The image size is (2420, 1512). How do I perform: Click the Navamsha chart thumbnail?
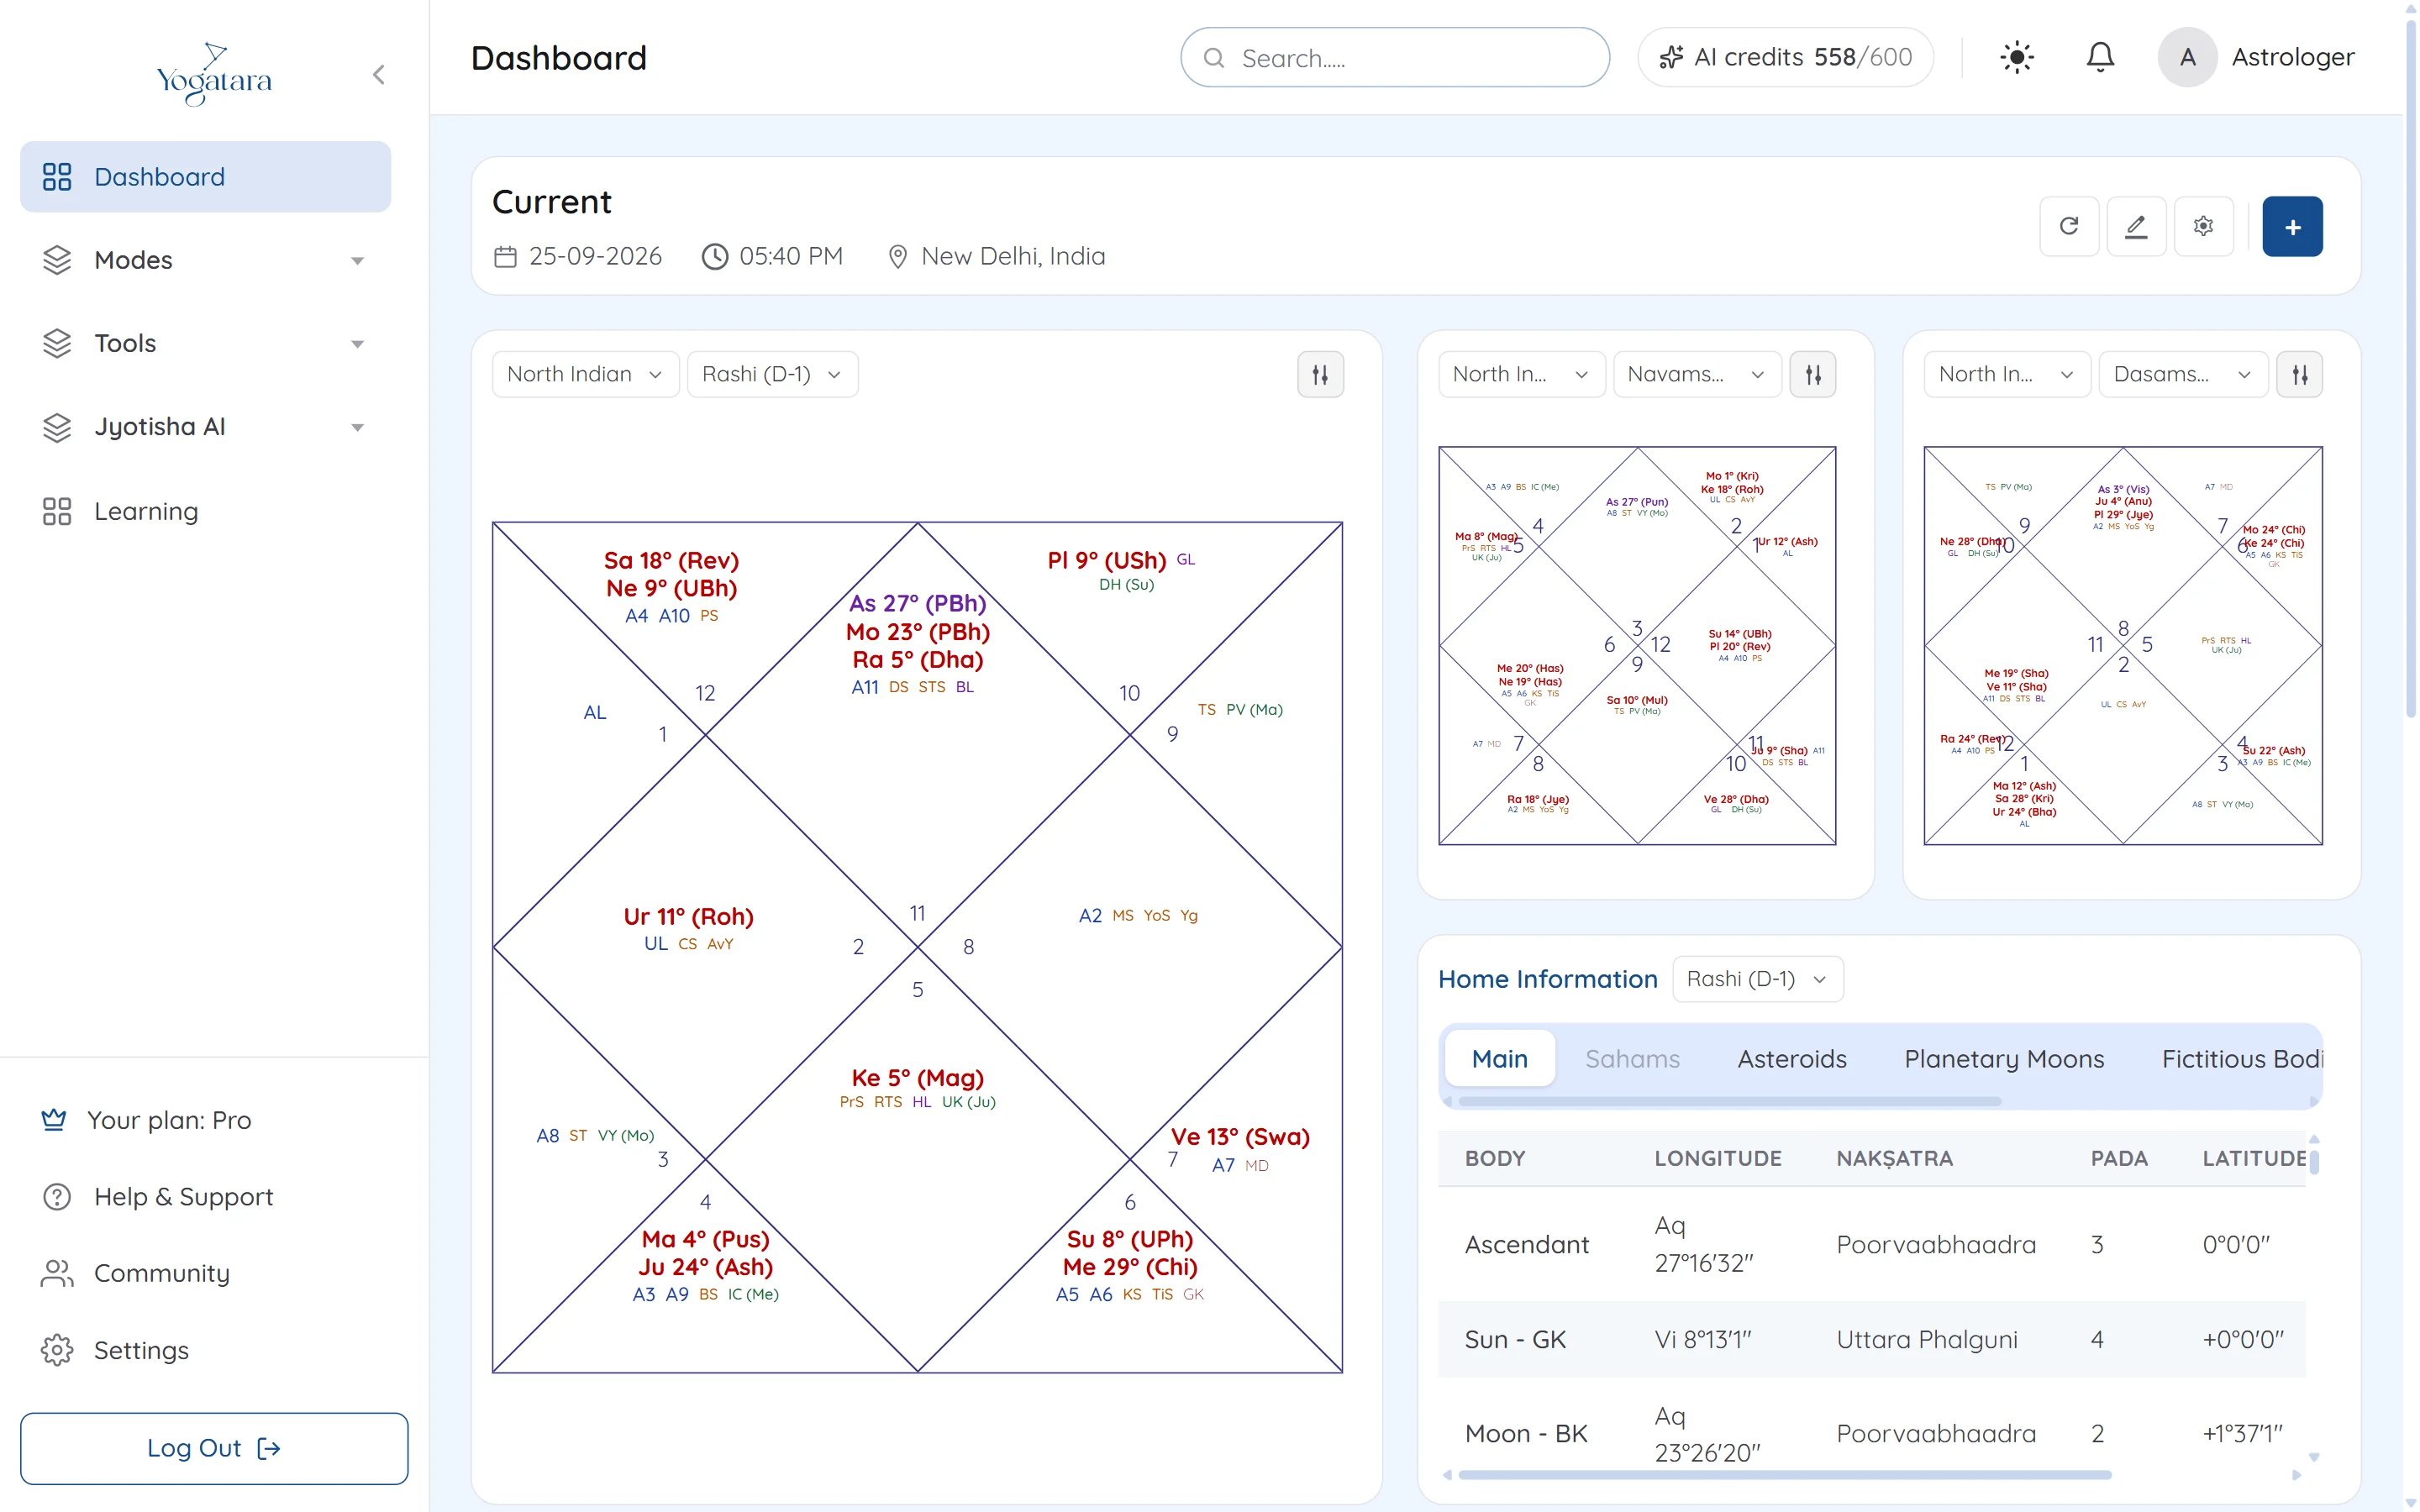click(x=1636, y=645)
